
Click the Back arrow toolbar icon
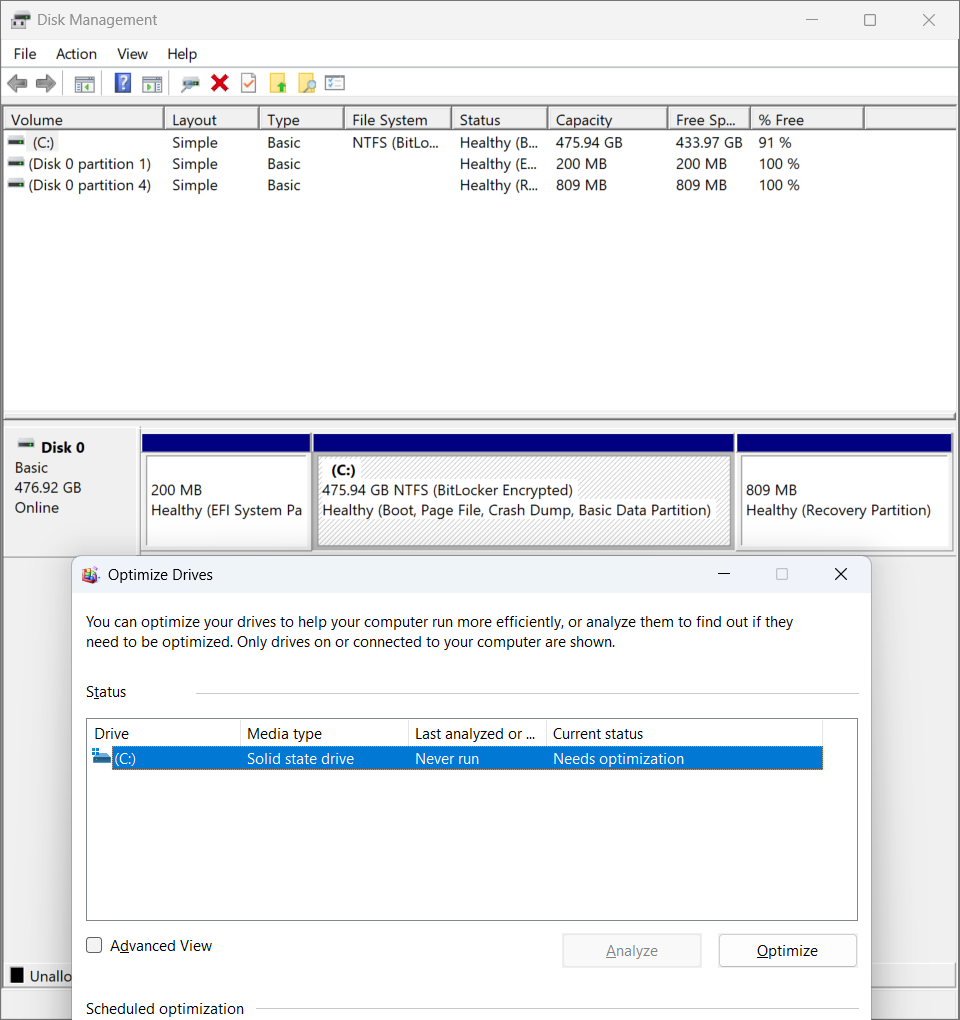coord(17,83)
